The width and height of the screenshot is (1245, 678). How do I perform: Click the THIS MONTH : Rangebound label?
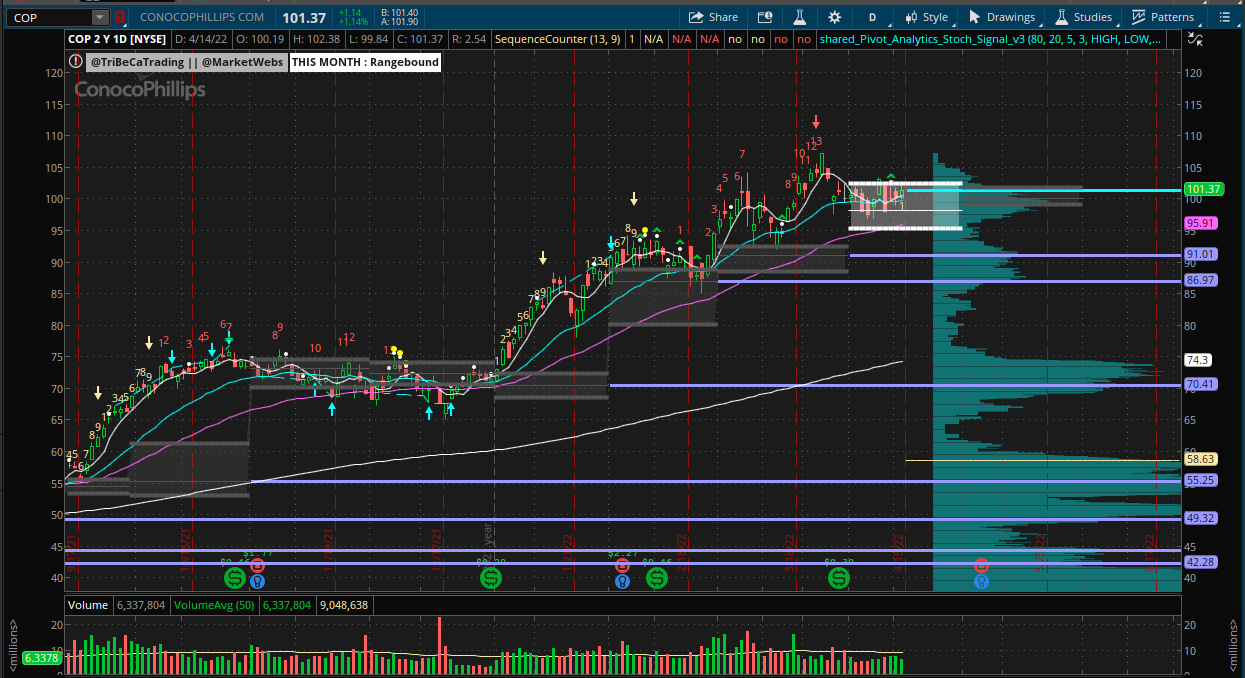[x=365, y=62]
